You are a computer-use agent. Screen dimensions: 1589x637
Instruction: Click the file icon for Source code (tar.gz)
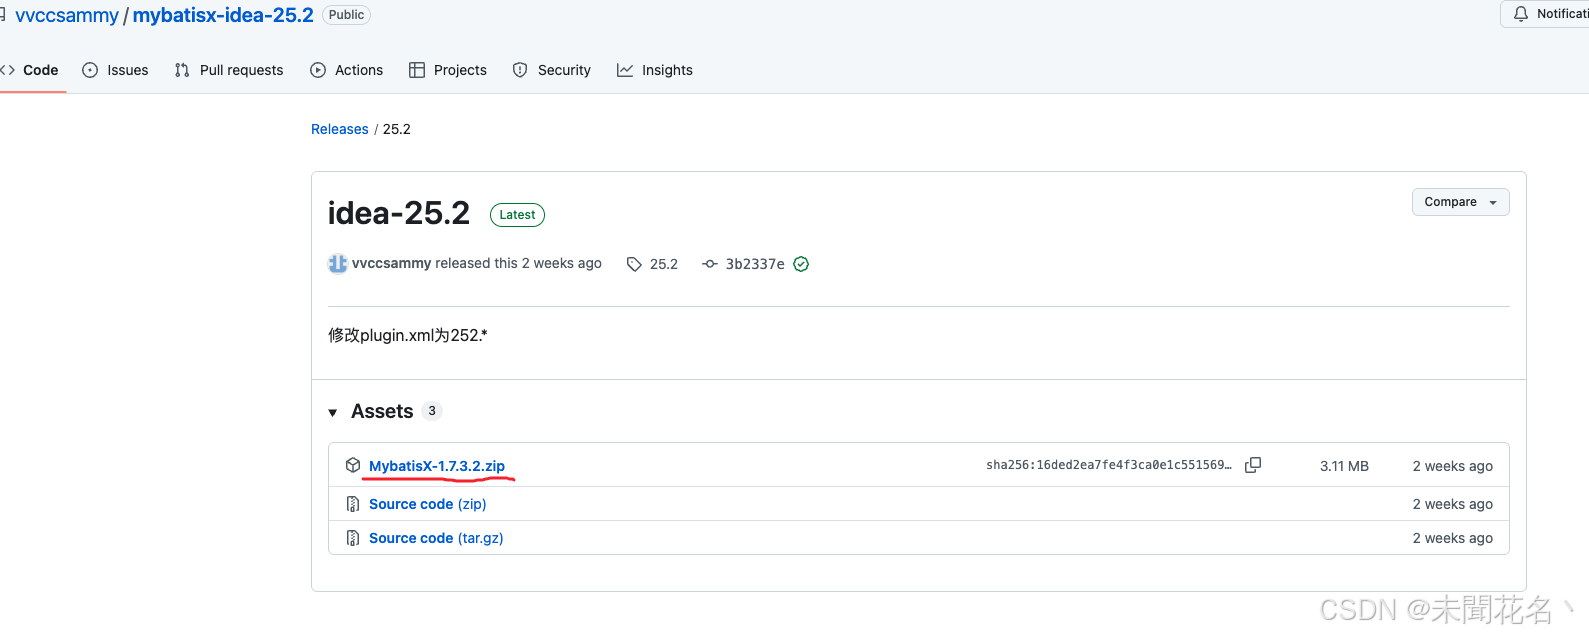pos(353,538)
